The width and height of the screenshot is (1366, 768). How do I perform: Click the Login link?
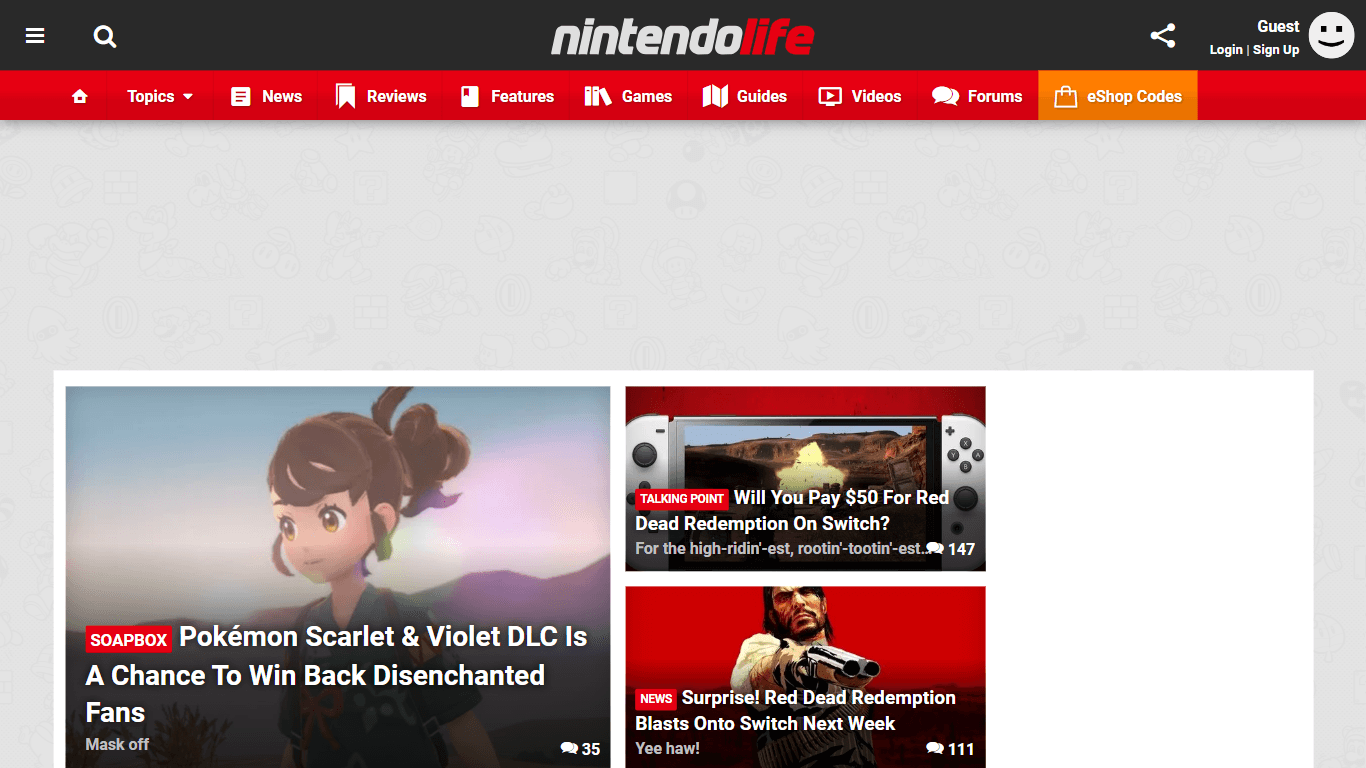(x=1226, y=50)
